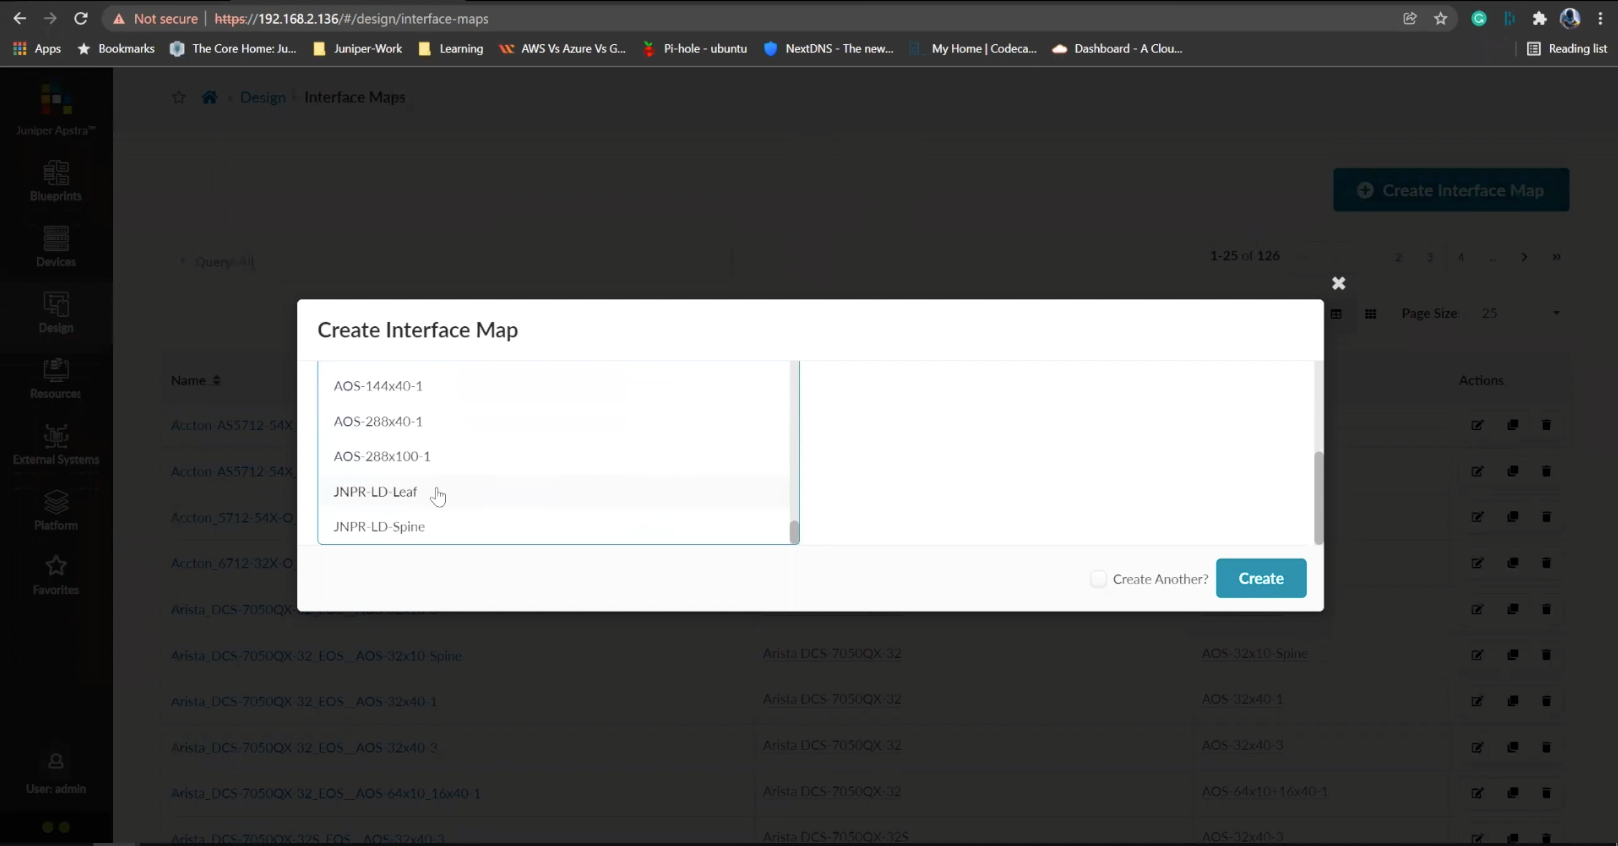The width and height of the screenshot is (1618, 846).
Task: Choose AOS-288x100-1 from the list
Action: coord(554,456)
